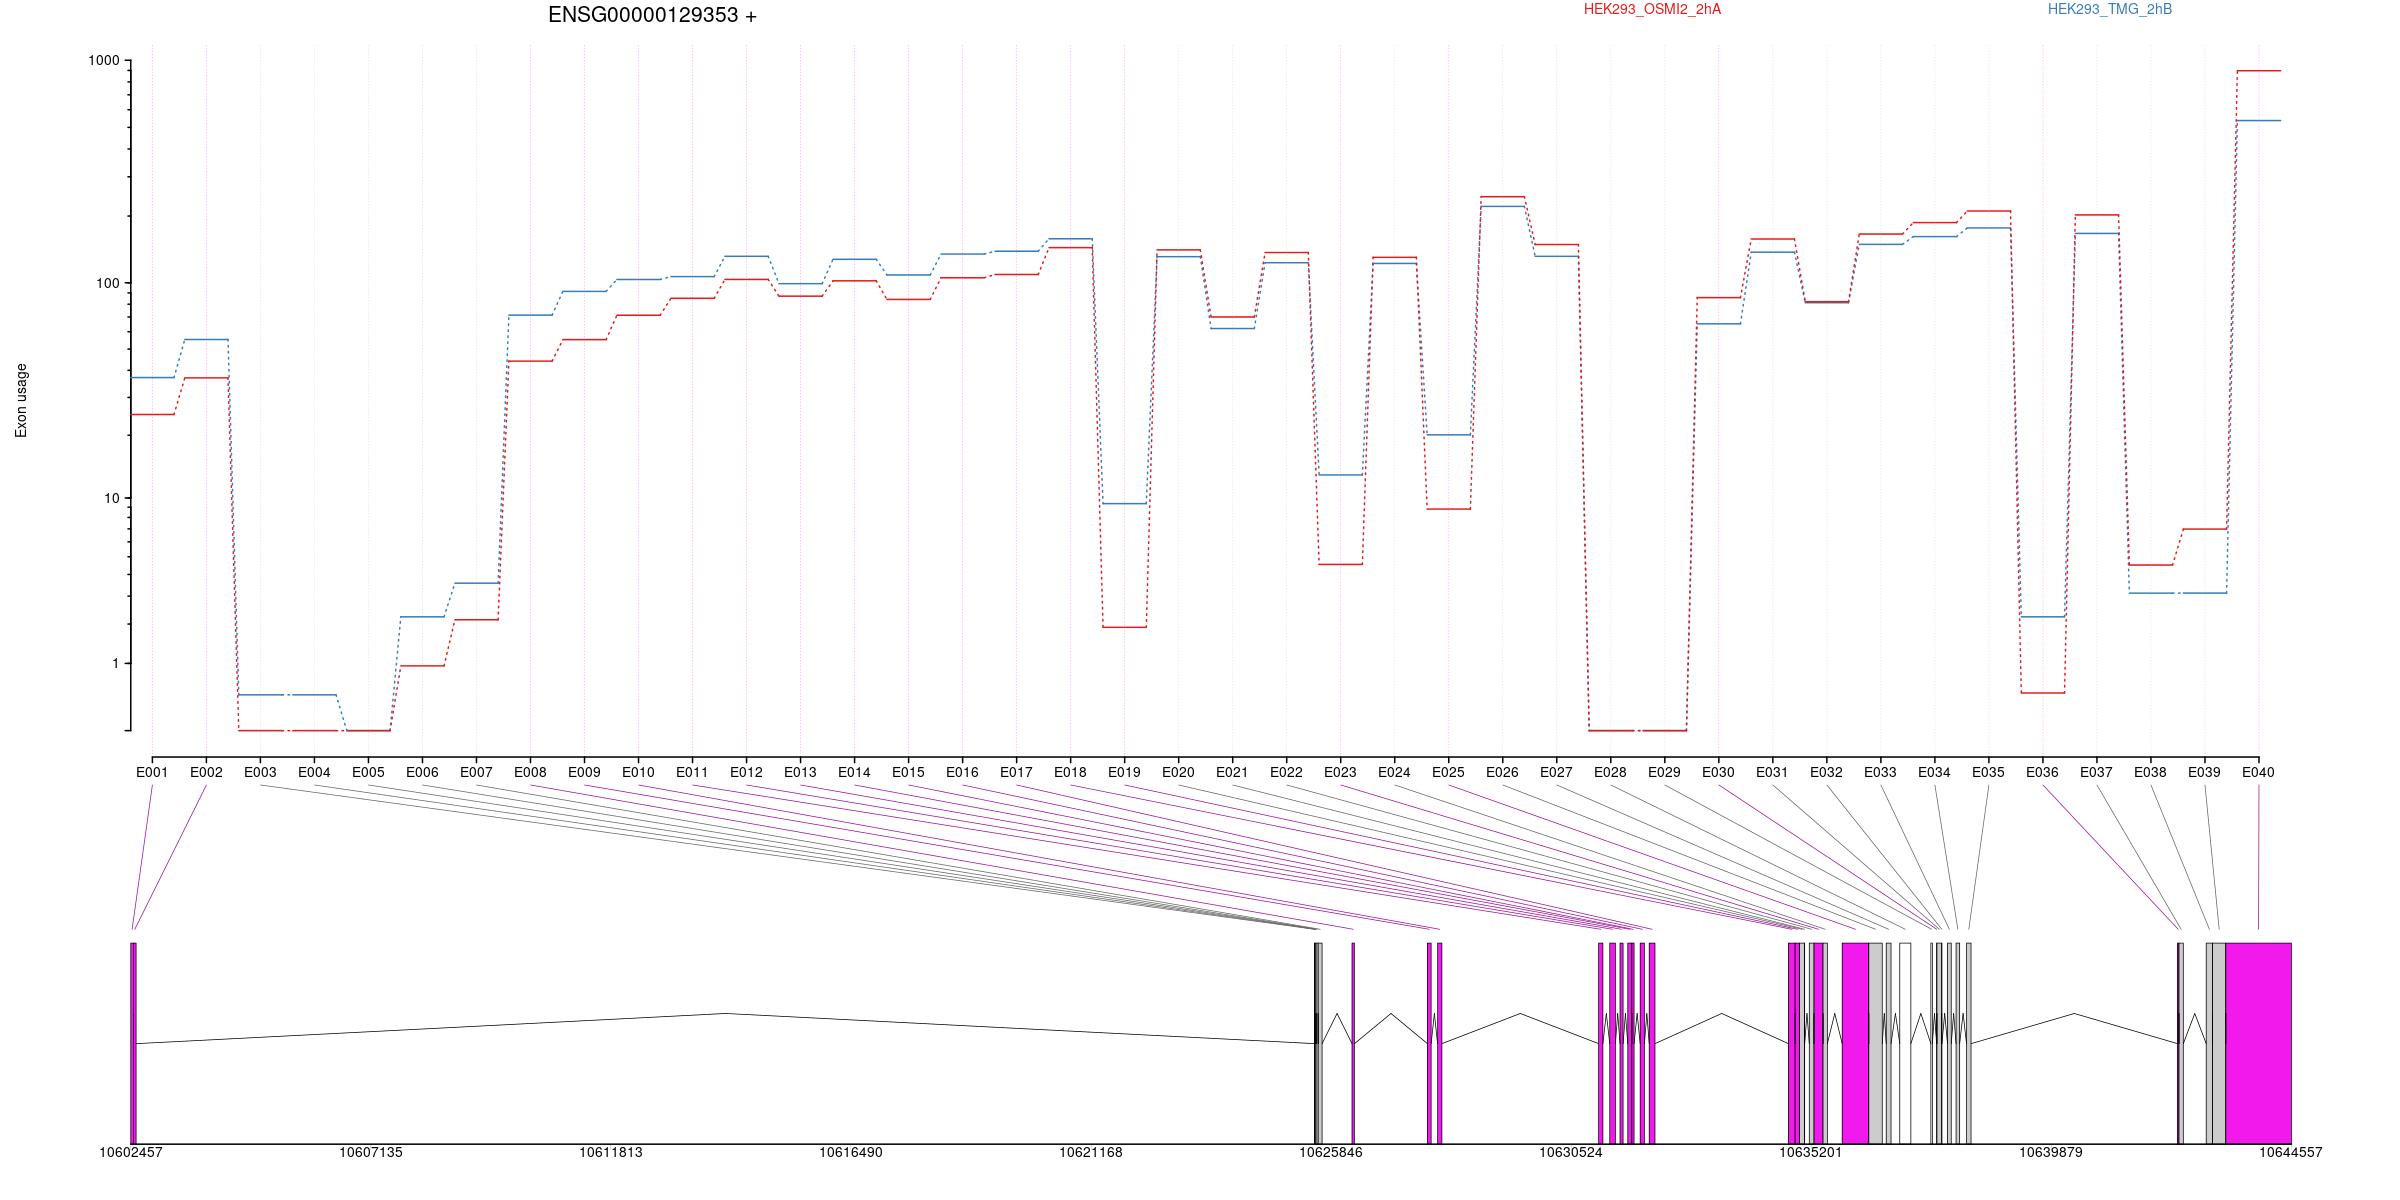Click the red E040 usage line segment

pyautogui.click(x=2258, y=71)
